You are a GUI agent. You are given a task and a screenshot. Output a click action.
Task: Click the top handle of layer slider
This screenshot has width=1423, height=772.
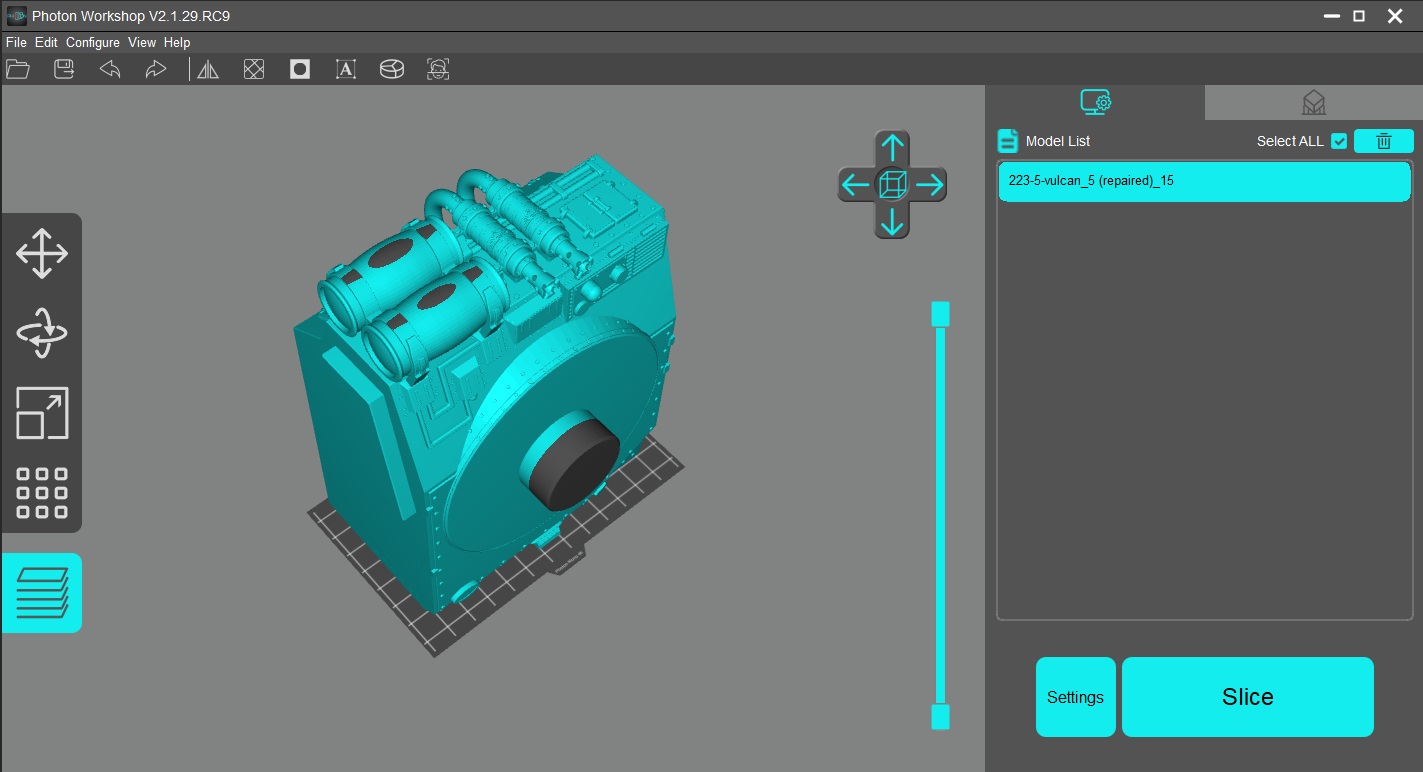coord(940,314)
